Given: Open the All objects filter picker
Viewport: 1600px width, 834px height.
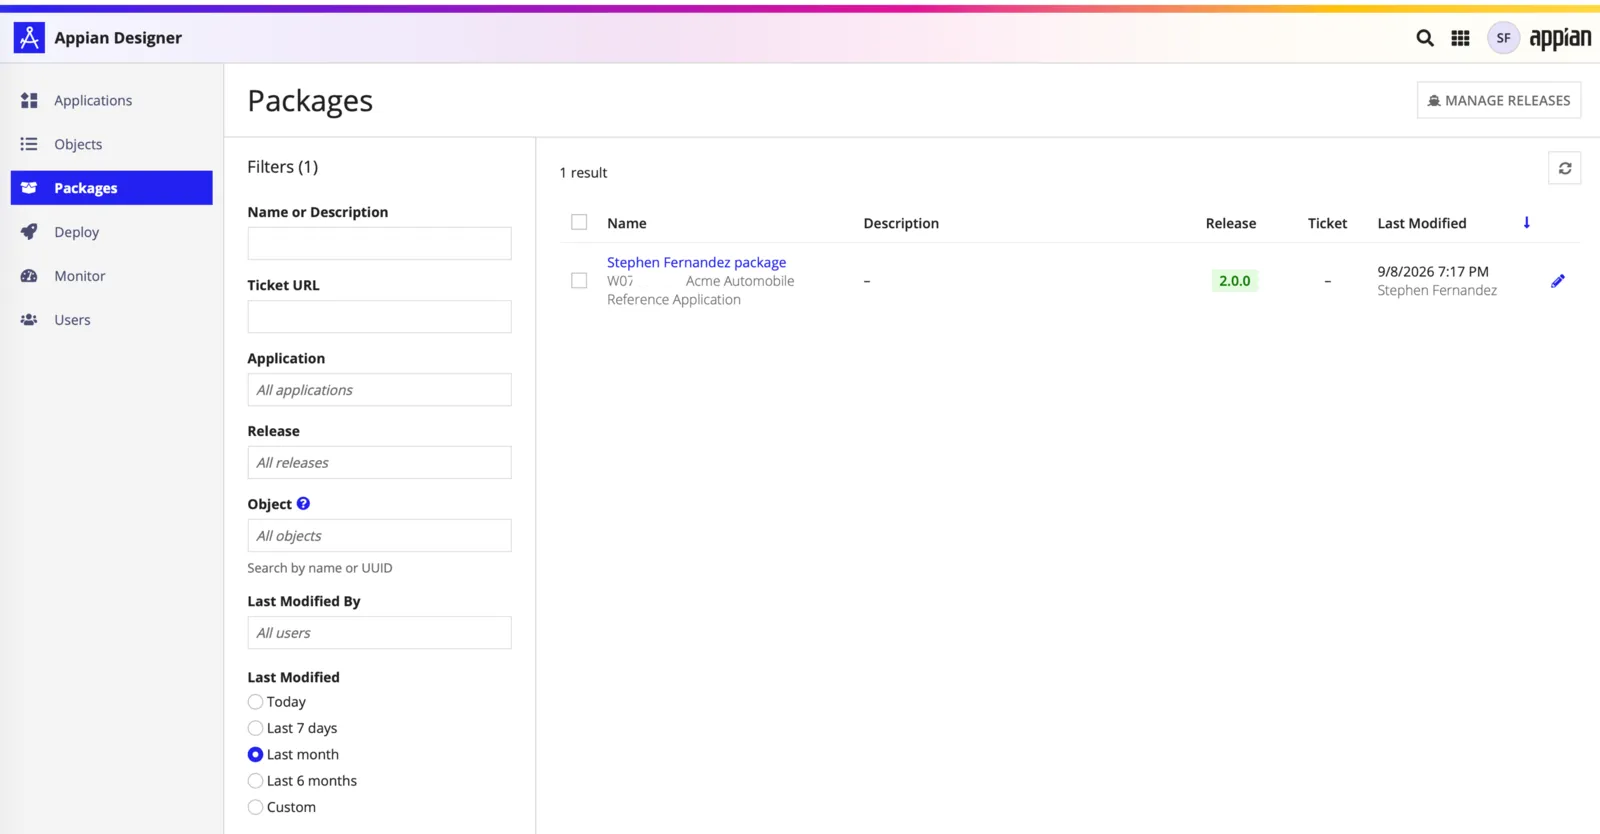Looking at the screenshot, I should click(x=379, y=536).
